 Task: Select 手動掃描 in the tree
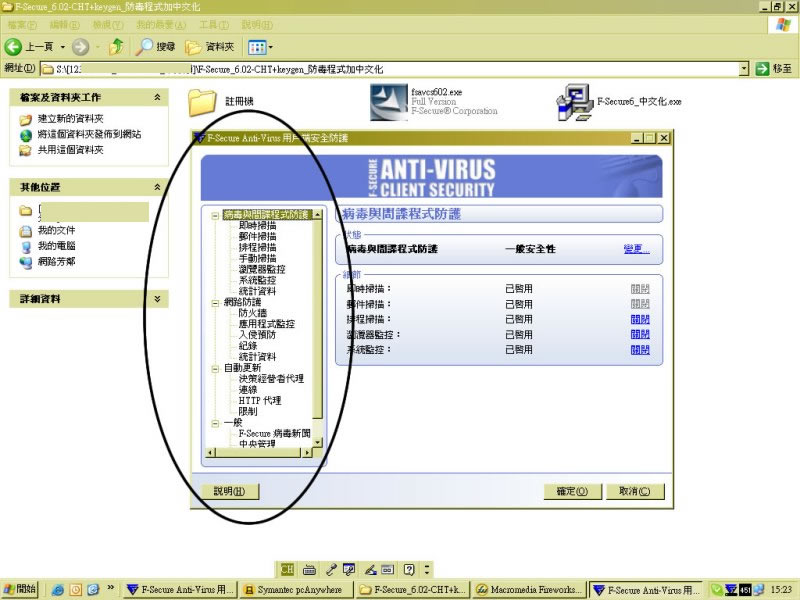click(257, 259)
